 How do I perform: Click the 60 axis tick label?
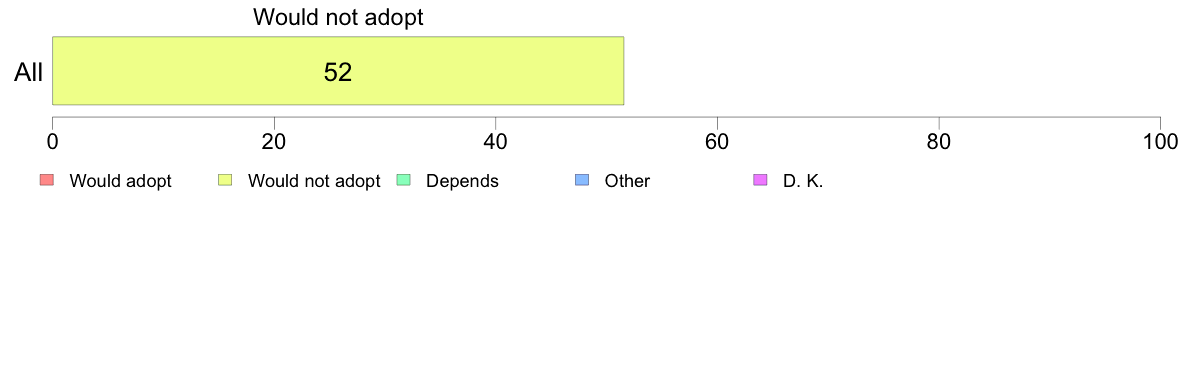(717, 141)
